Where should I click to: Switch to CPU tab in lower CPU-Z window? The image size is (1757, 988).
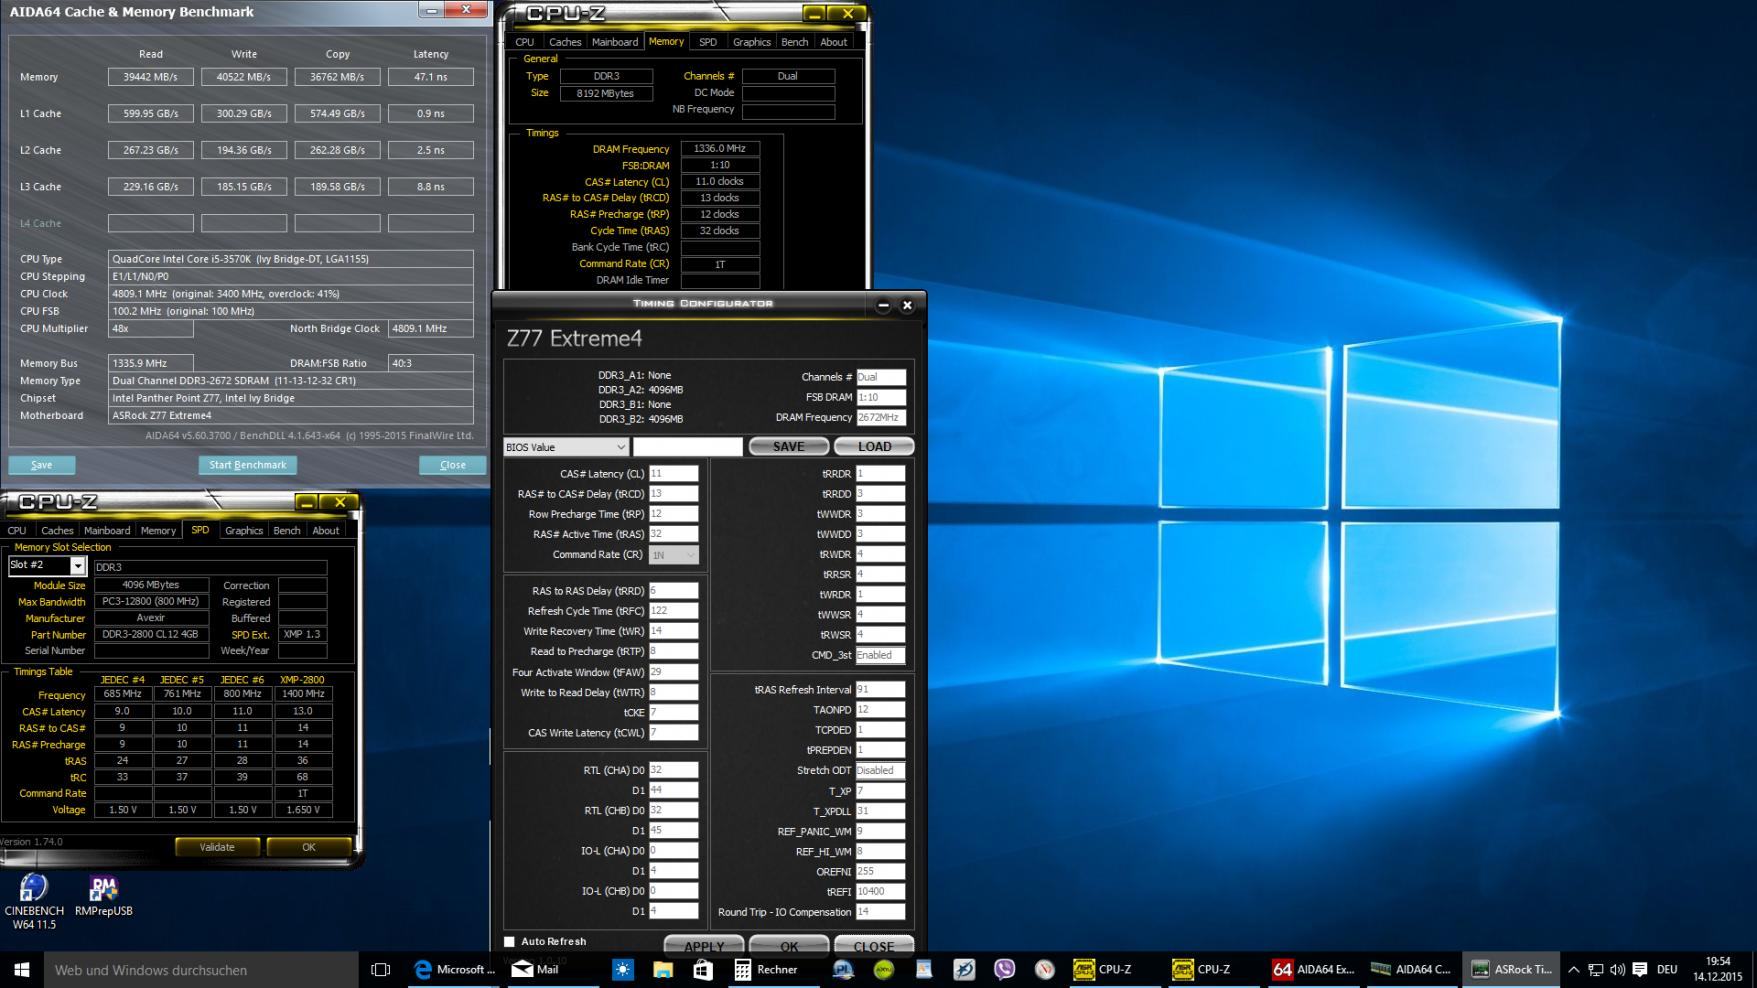tap(17, 531)
